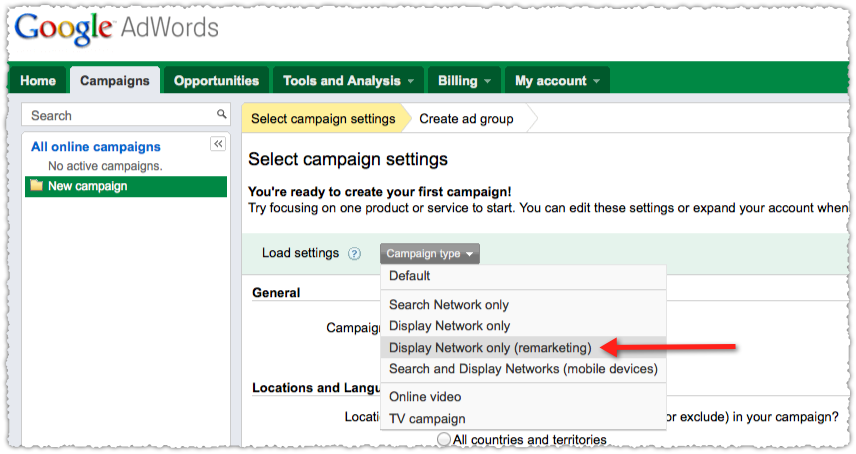Expand the Billing menu
This screenshot has width=856, height=454.
[x=464, y=81]
